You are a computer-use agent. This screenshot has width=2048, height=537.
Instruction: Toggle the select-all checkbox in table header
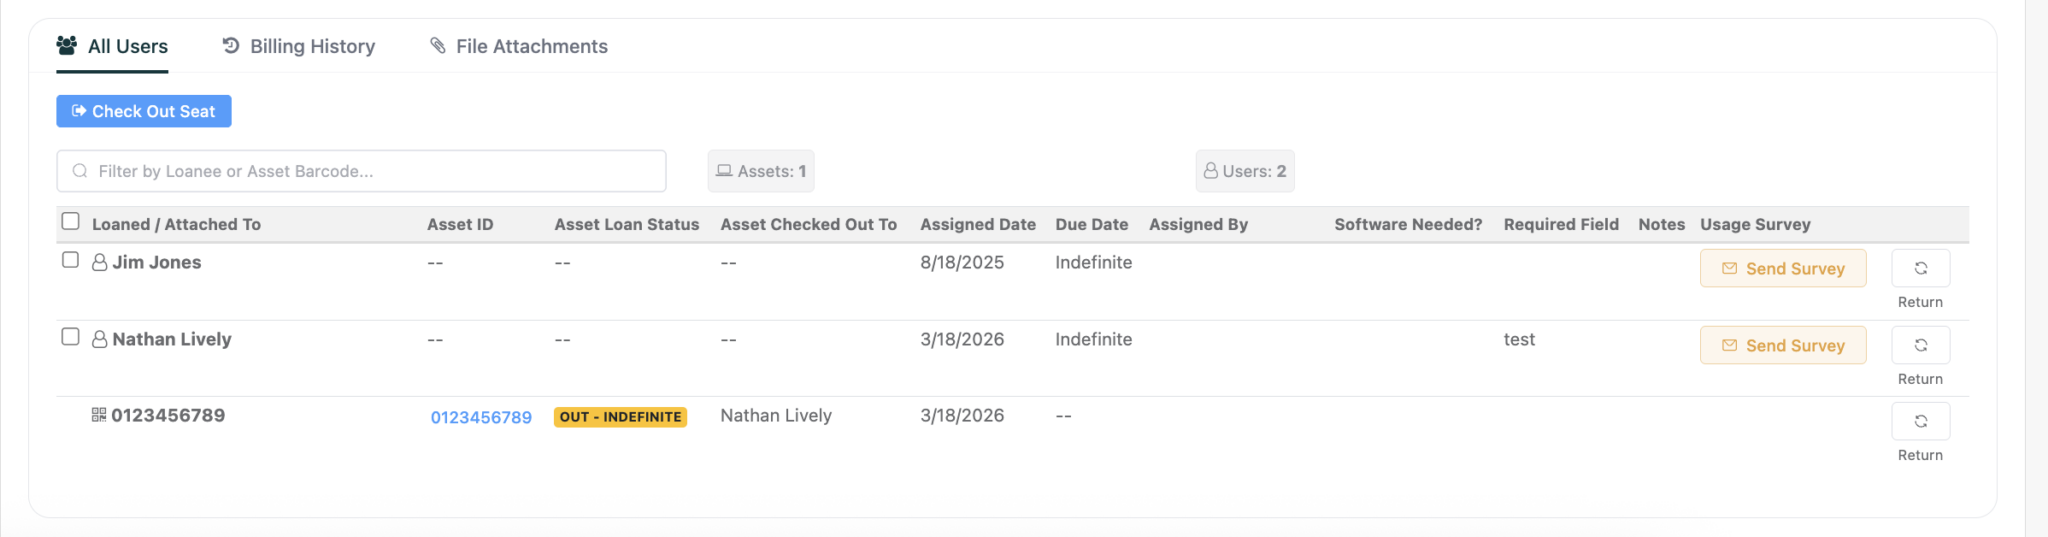coord(70,221)
